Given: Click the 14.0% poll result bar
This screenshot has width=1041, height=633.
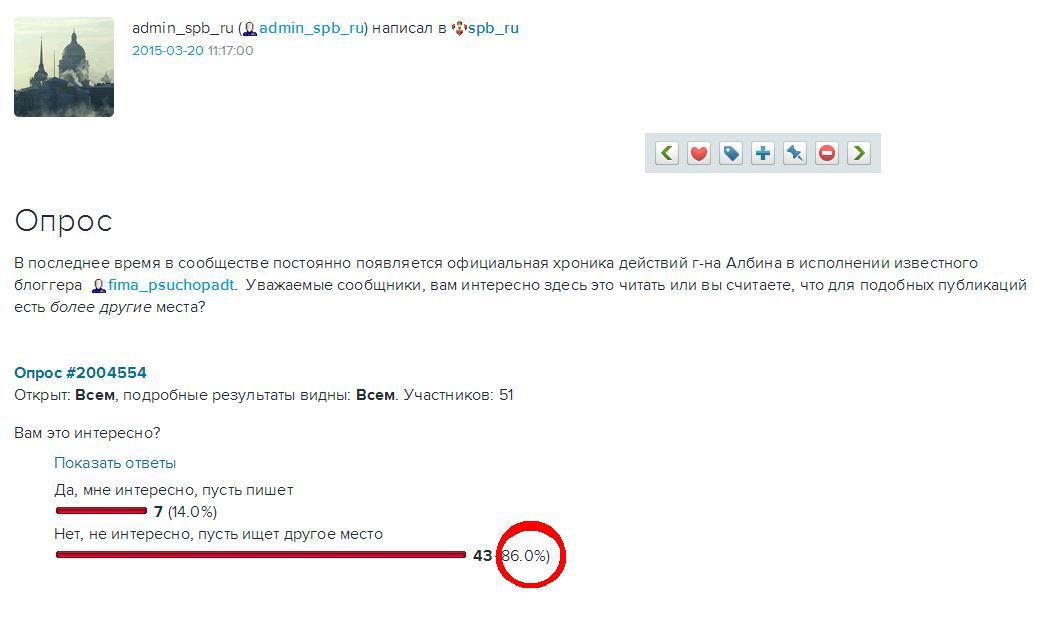Looking at the screenshot, I should click(x=102, y=511).
